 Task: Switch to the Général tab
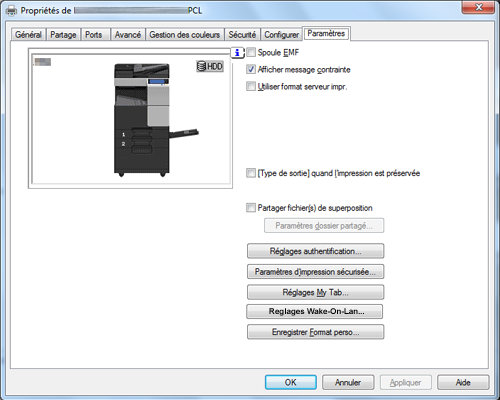click(28, 35)
